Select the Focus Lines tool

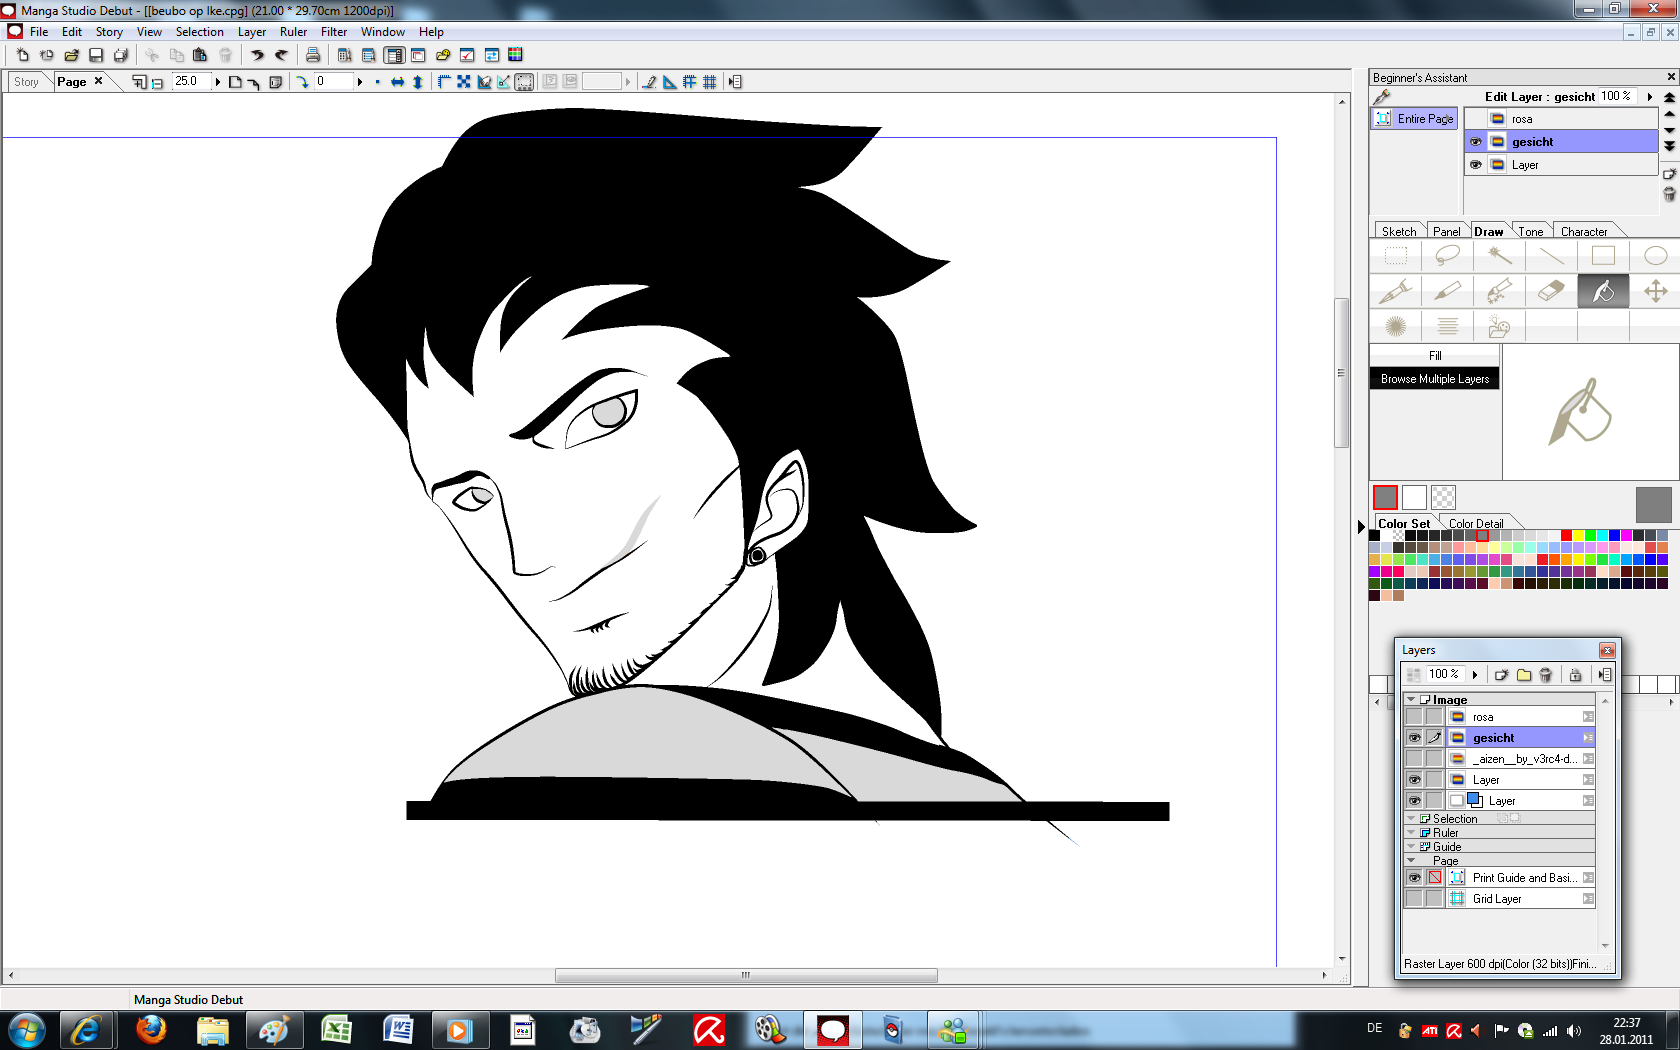click(x=1396, y=326)
